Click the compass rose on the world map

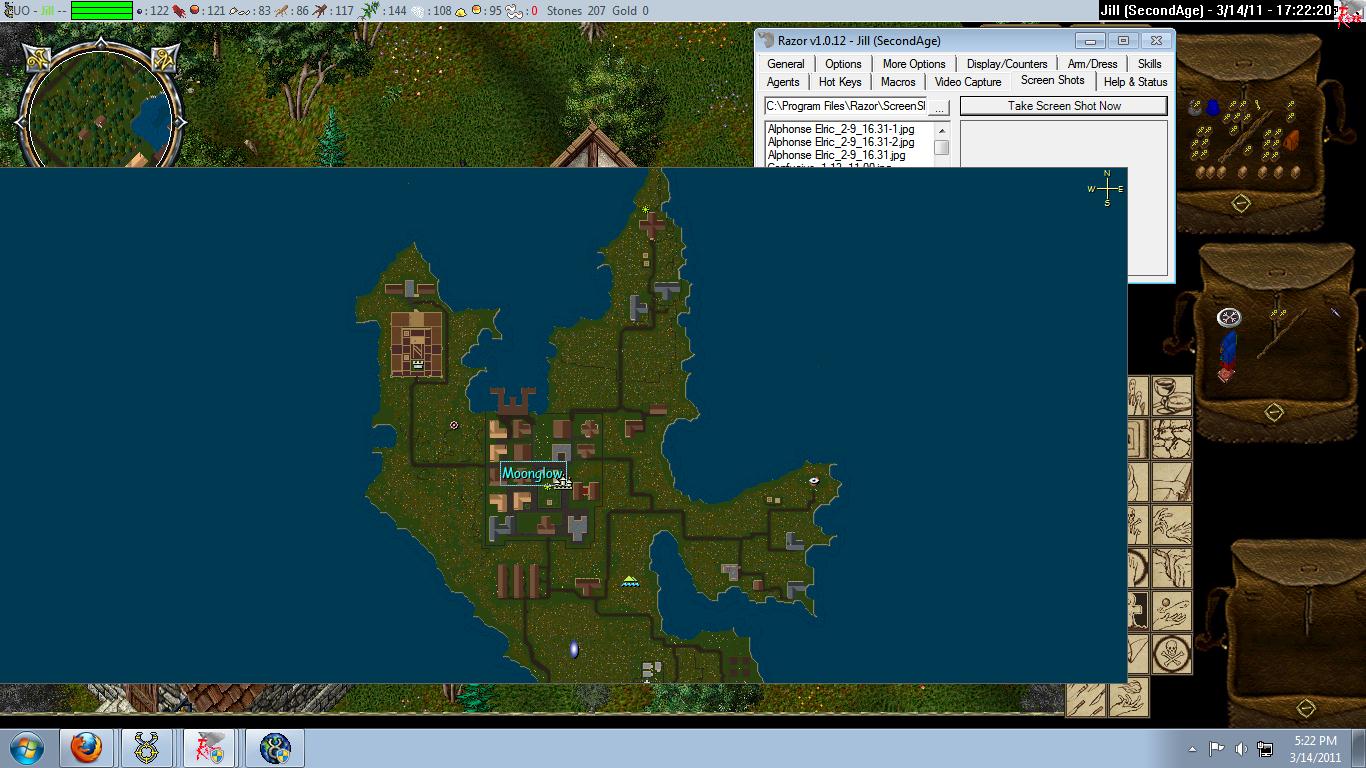[1107, 188]
